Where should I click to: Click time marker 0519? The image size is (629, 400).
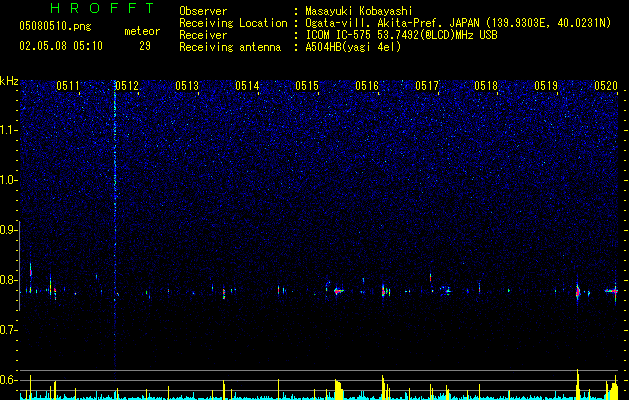[546, 86]
